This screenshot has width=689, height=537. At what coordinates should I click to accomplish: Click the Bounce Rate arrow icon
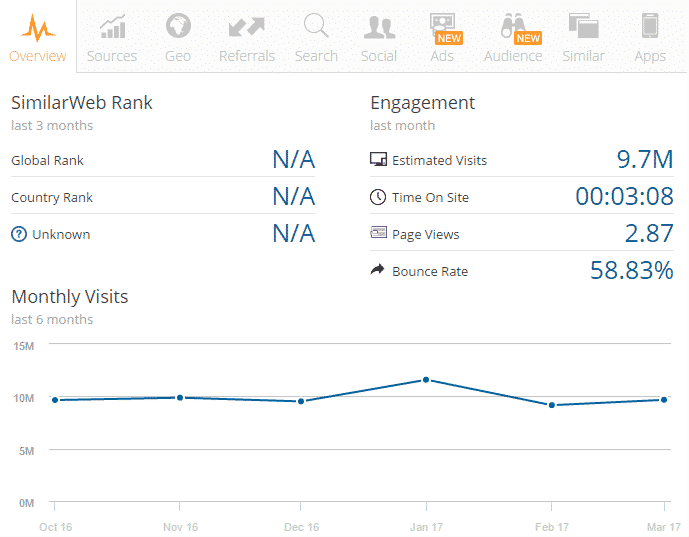pyautogui.click(x=378, y=271)
